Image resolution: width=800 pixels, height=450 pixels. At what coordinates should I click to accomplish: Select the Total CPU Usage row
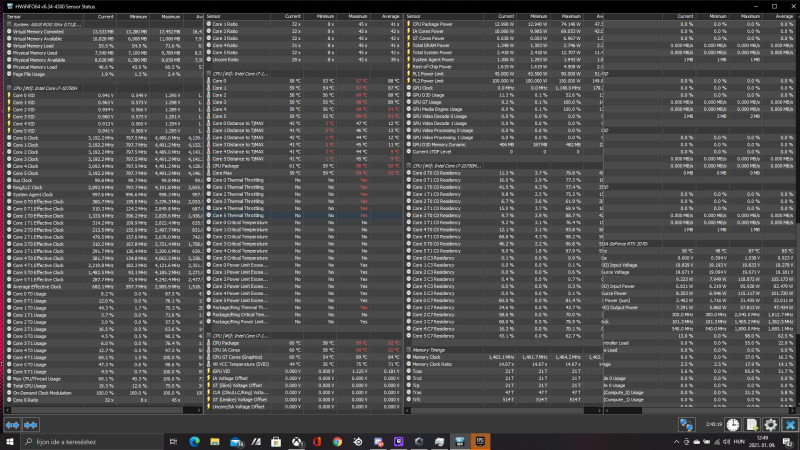tap(104, 386)
